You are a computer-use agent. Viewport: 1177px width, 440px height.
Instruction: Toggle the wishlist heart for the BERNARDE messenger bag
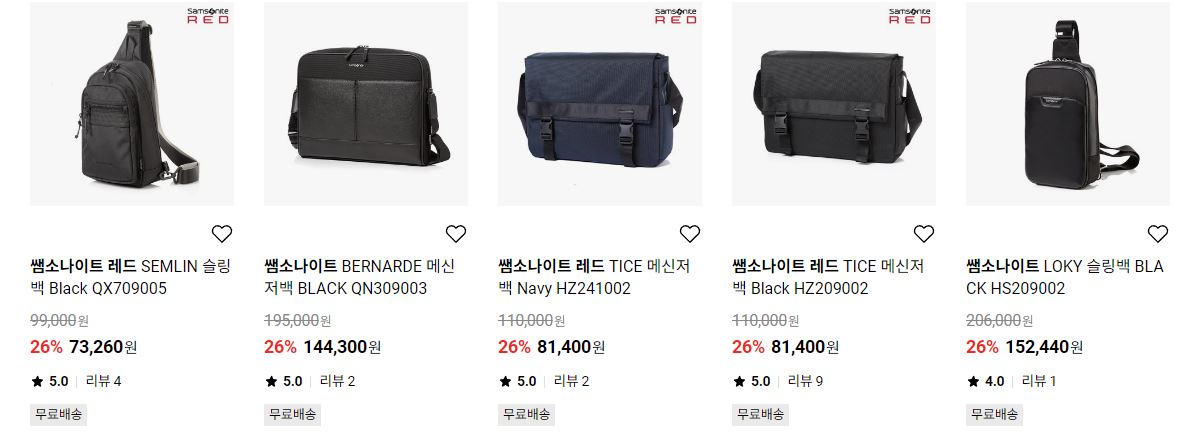456,234
